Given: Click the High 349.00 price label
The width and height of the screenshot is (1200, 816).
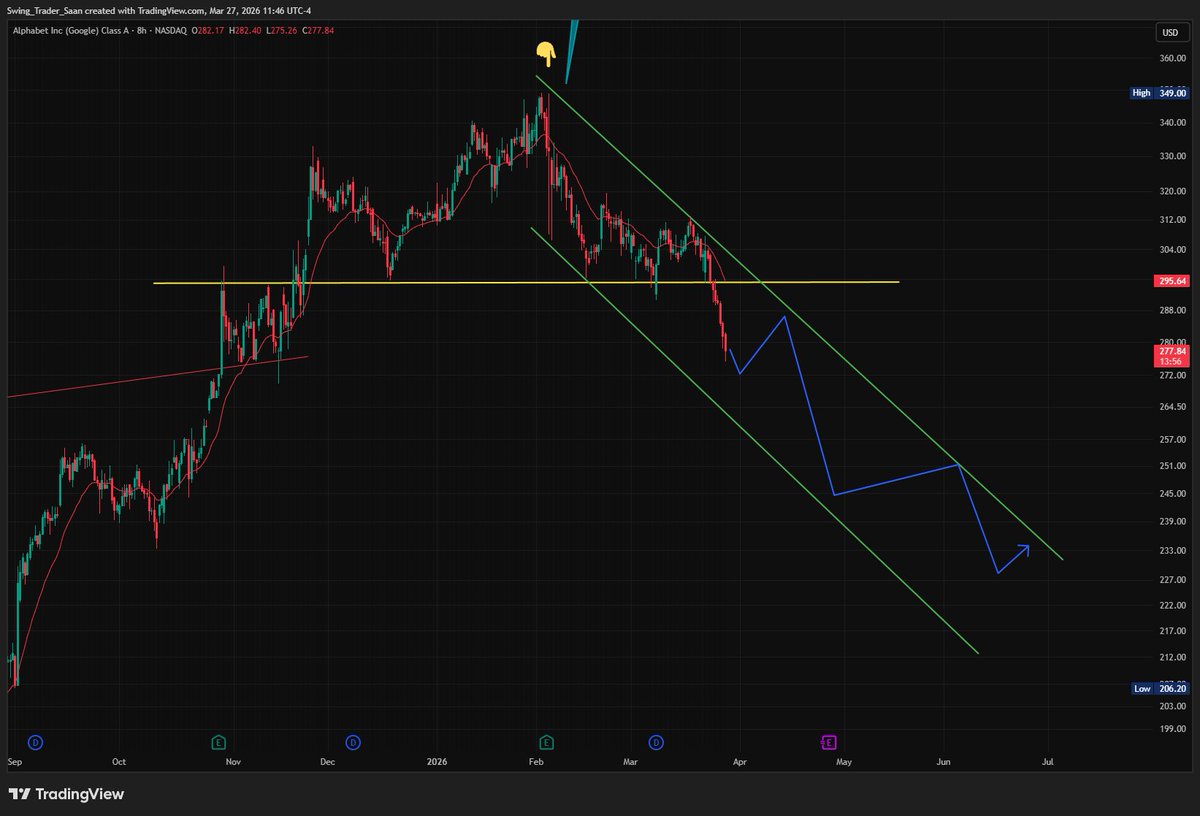Looking at the screenshot, I should pos(1159,93).
